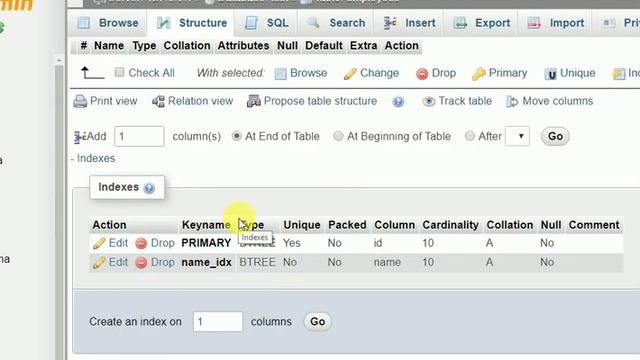Click the Insert tab icon
Screen dimensions: 640x360
(390, 23)
